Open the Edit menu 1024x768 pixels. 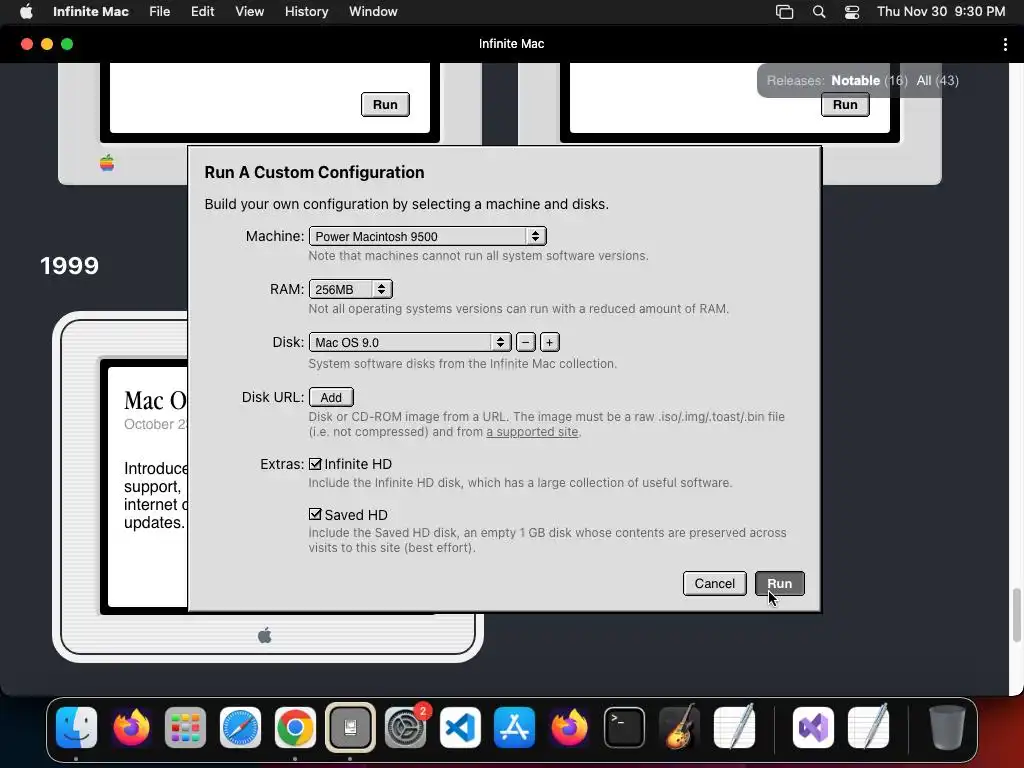tap(202, 11)
